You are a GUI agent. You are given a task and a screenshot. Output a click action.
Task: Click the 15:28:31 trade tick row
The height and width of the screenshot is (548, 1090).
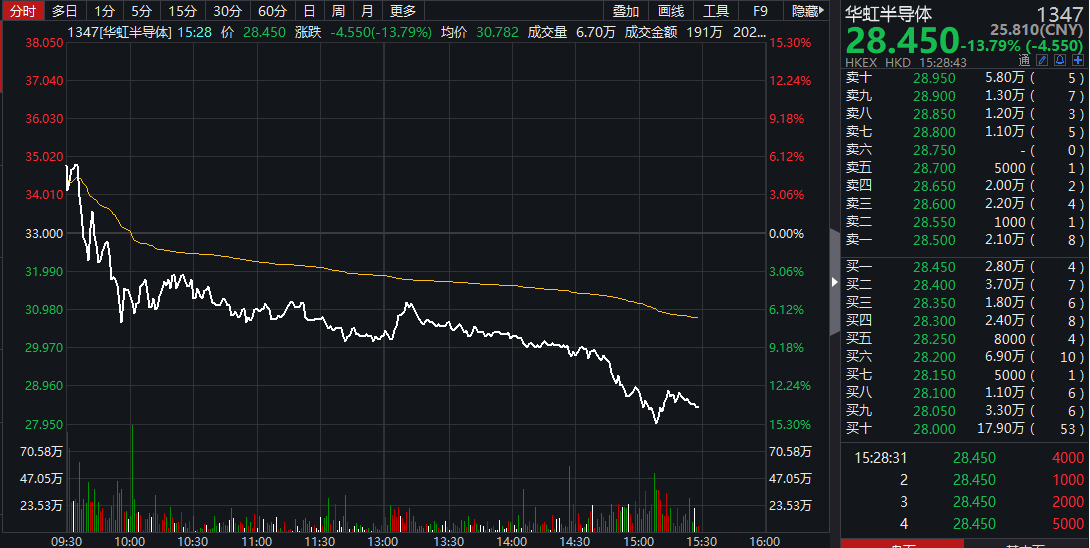tap(965, 458)
